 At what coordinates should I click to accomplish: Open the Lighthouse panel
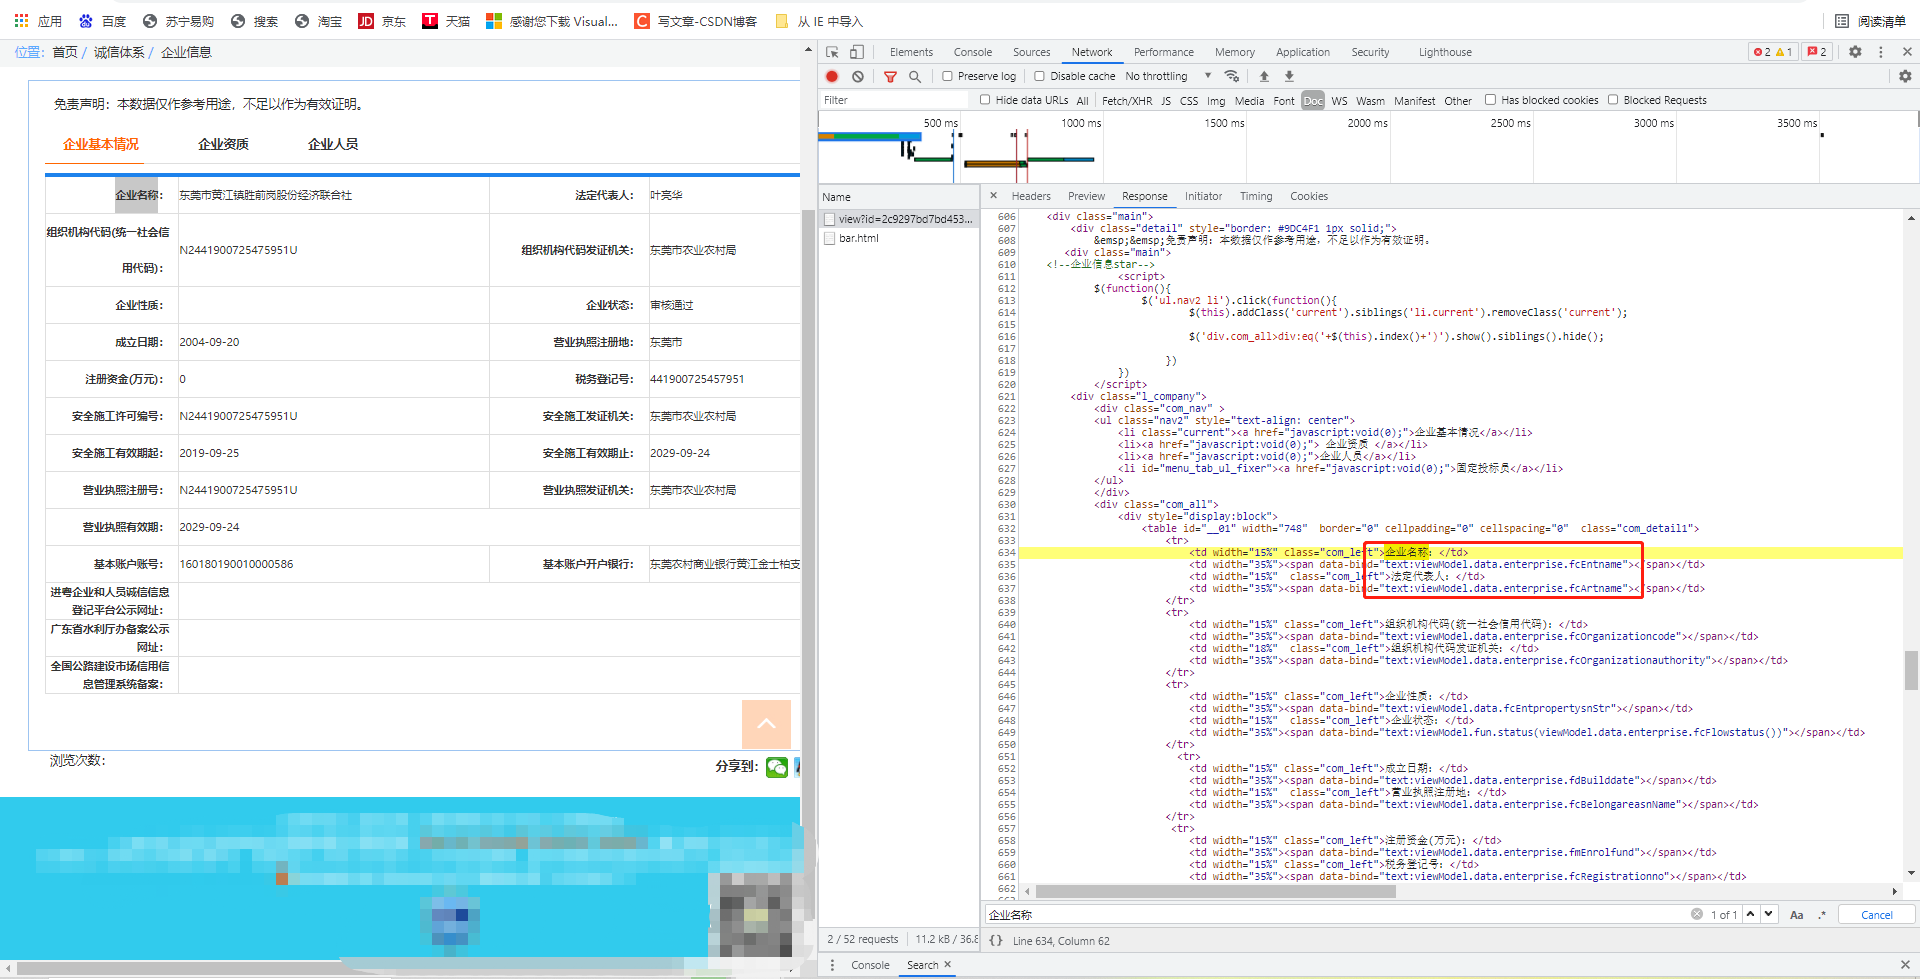[1445, 52]
